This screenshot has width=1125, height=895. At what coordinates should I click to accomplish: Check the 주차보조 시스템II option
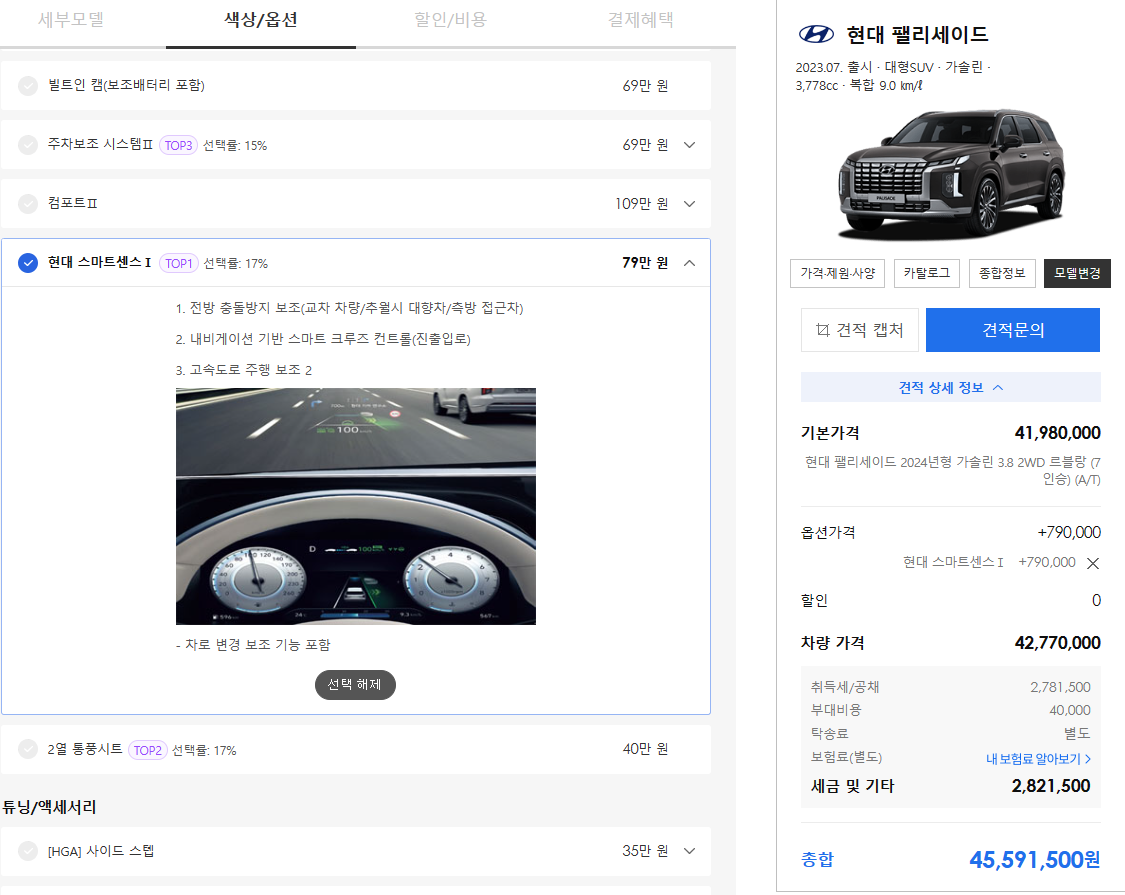coord(28,145)
